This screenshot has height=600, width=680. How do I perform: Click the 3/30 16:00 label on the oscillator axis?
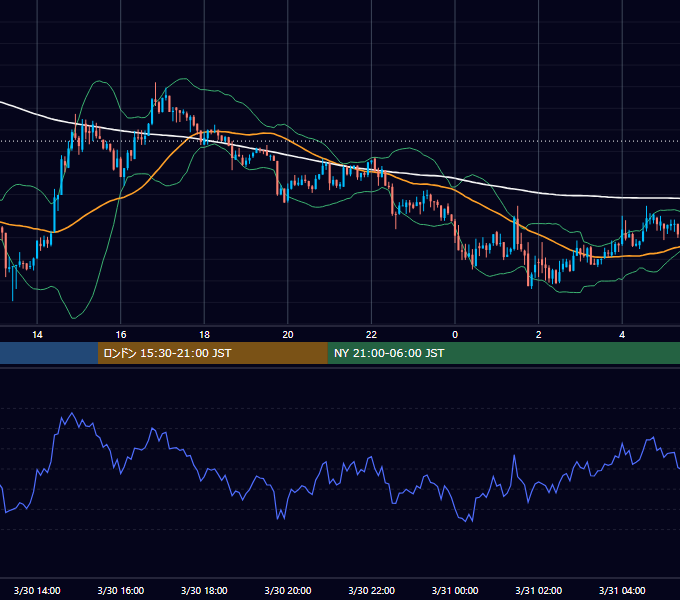click(x=121, y=590)
